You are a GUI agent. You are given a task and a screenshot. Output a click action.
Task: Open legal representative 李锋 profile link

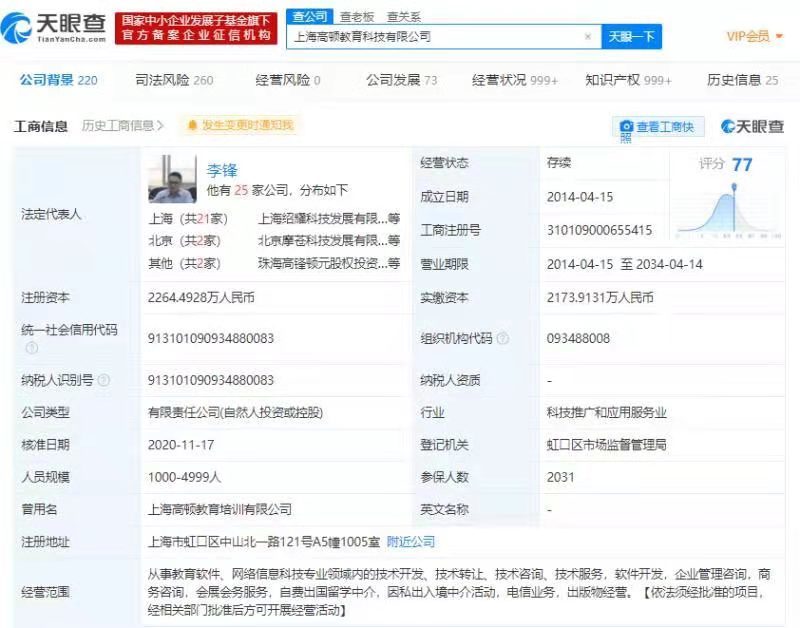[222, 170]
